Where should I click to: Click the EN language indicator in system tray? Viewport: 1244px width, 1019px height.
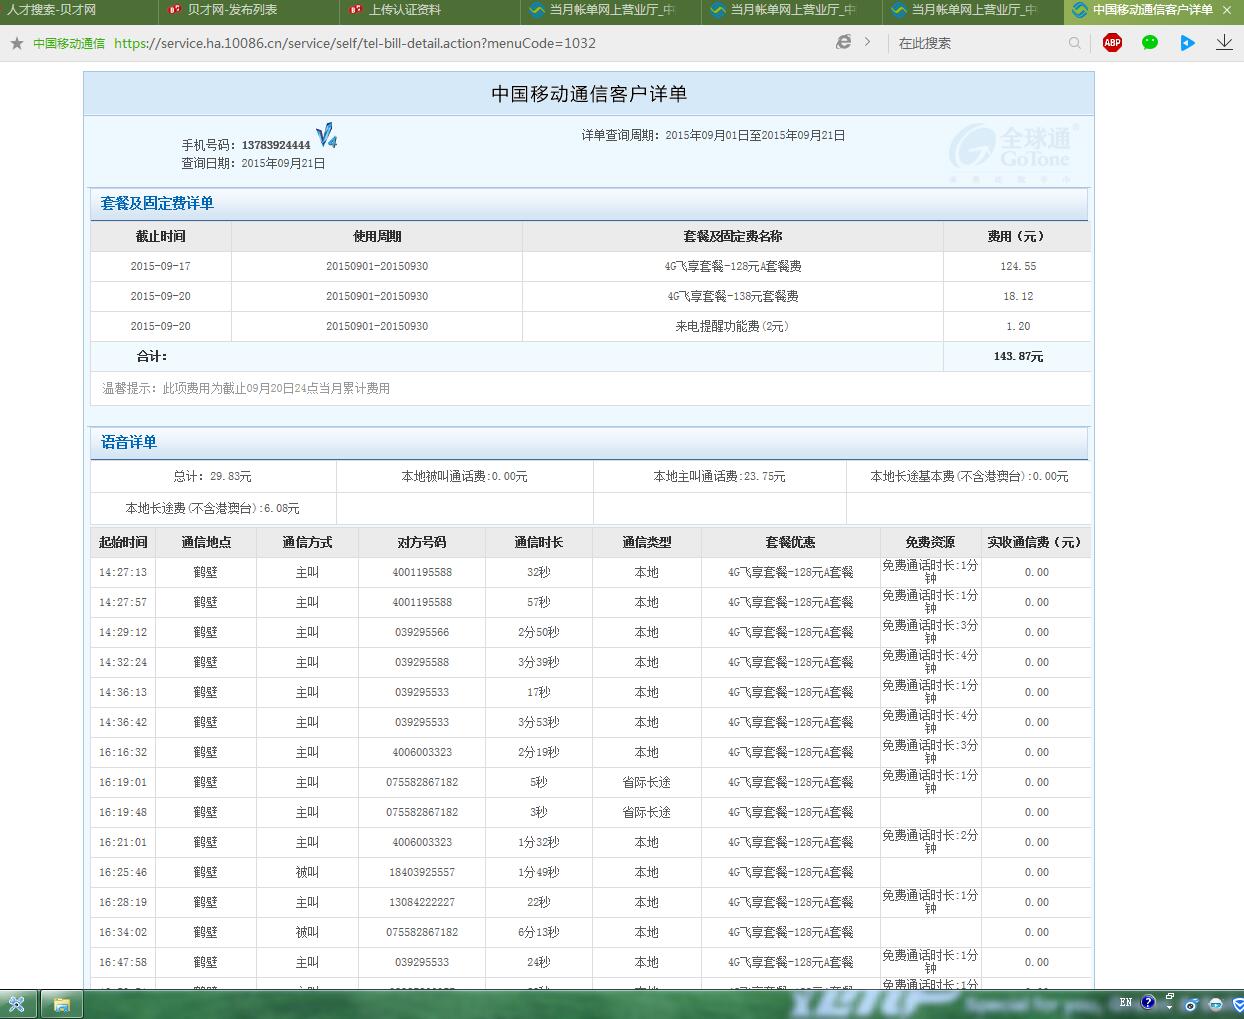pos(1126,1002)
